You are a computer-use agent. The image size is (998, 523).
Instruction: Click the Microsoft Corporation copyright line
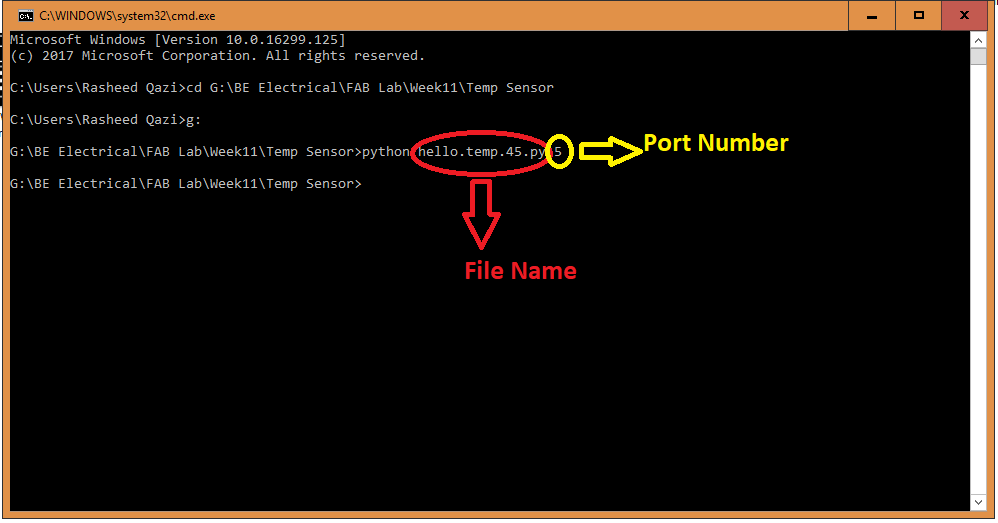point(217,56)
